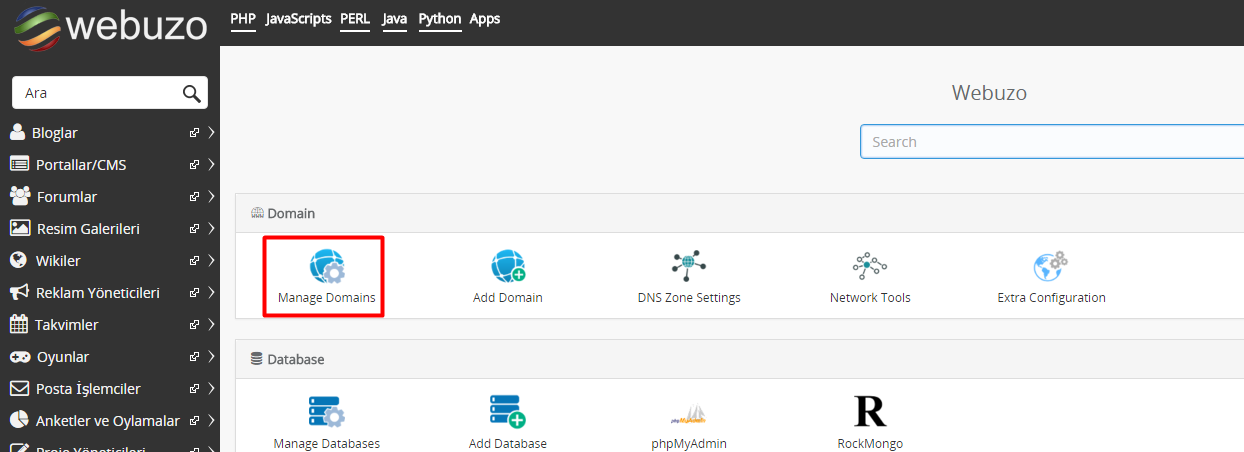Click the magnifier icon in sidebar search
This screenshot has height=452, width=1244.
192,93
